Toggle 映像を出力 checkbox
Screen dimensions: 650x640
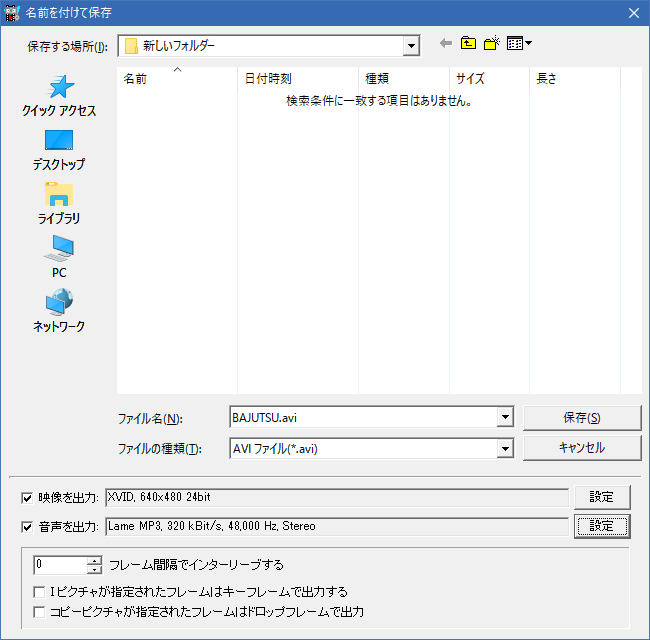click(27, 497)
